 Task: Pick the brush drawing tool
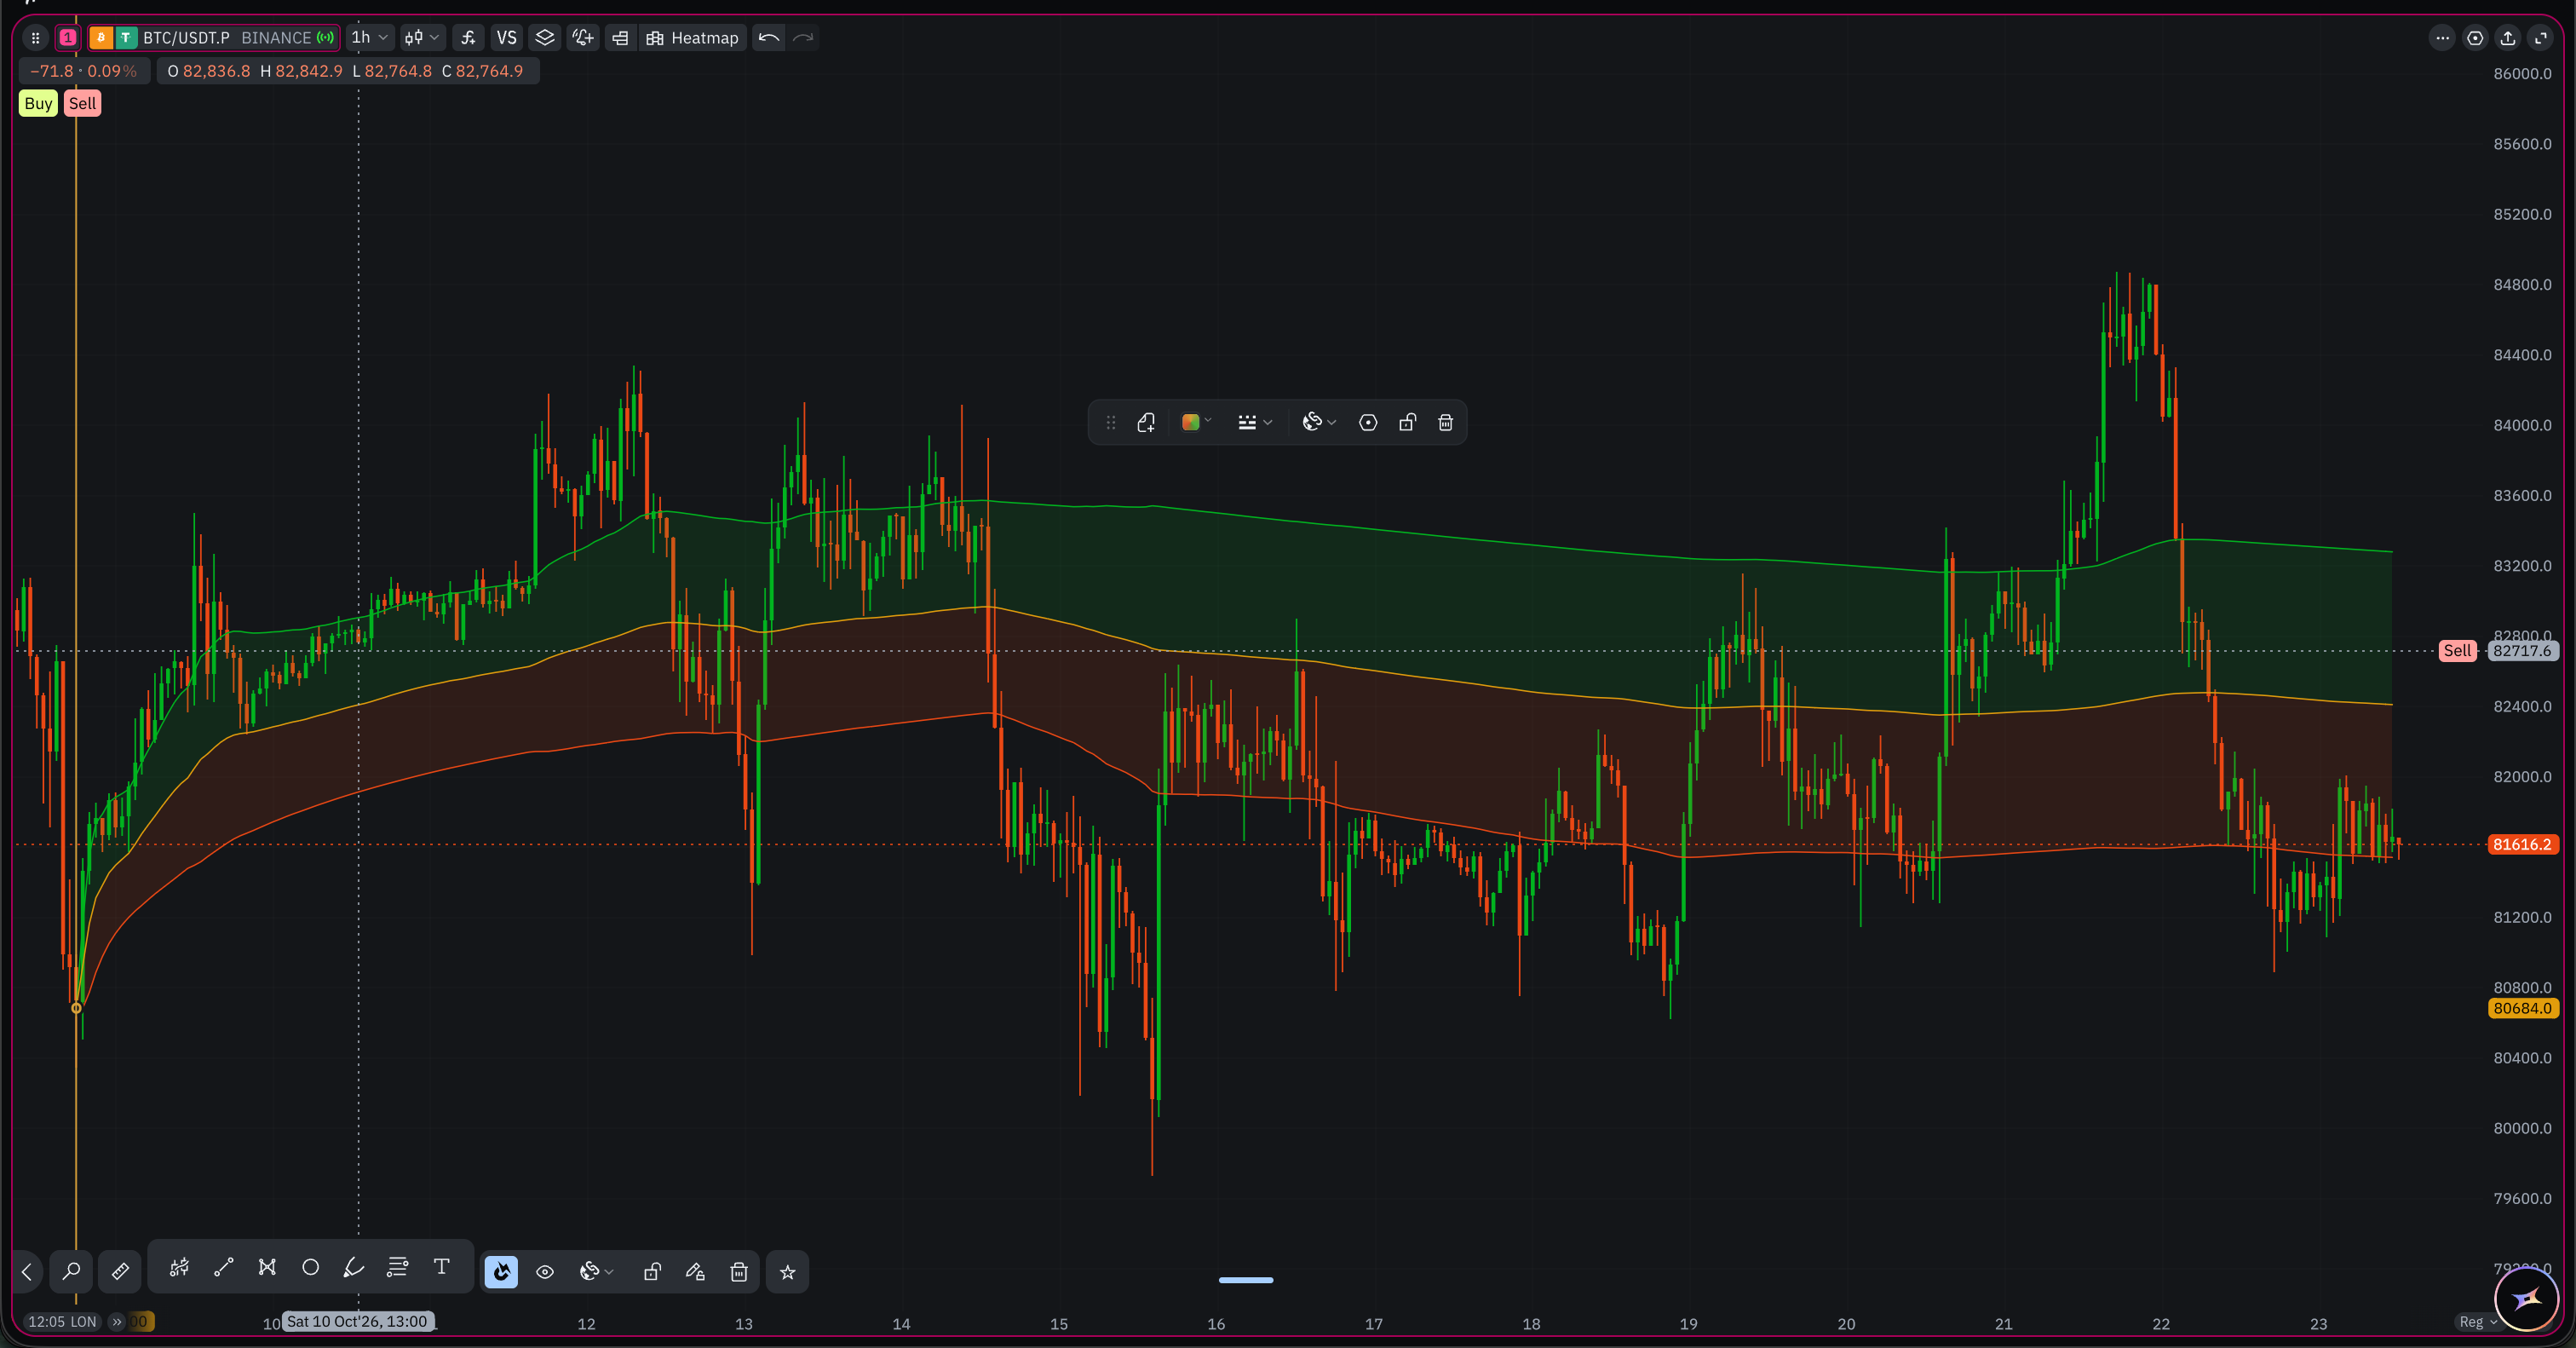click(354, 1268)
